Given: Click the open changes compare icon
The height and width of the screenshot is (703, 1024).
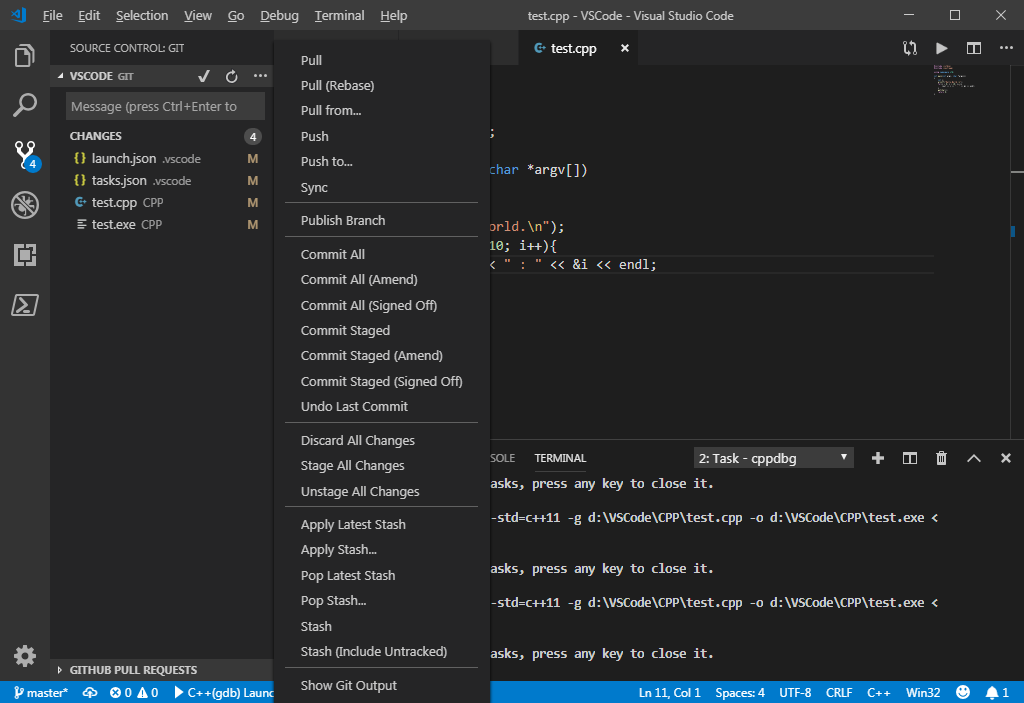Looking at the screenshot, I should pyautogui.click(x=910, y=48).
